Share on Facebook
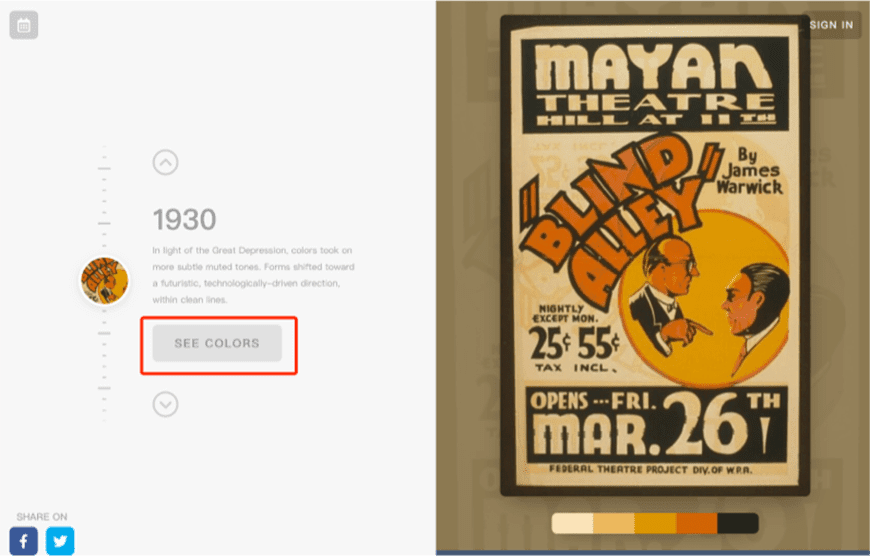Screen dimensions: 870x556 click(24, 541)
